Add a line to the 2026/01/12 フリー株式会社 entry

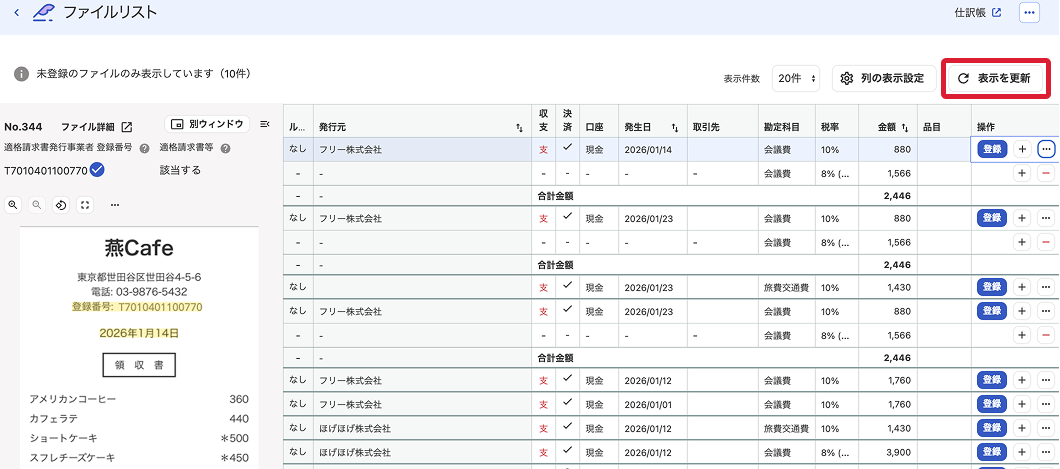pos(1021,380)
